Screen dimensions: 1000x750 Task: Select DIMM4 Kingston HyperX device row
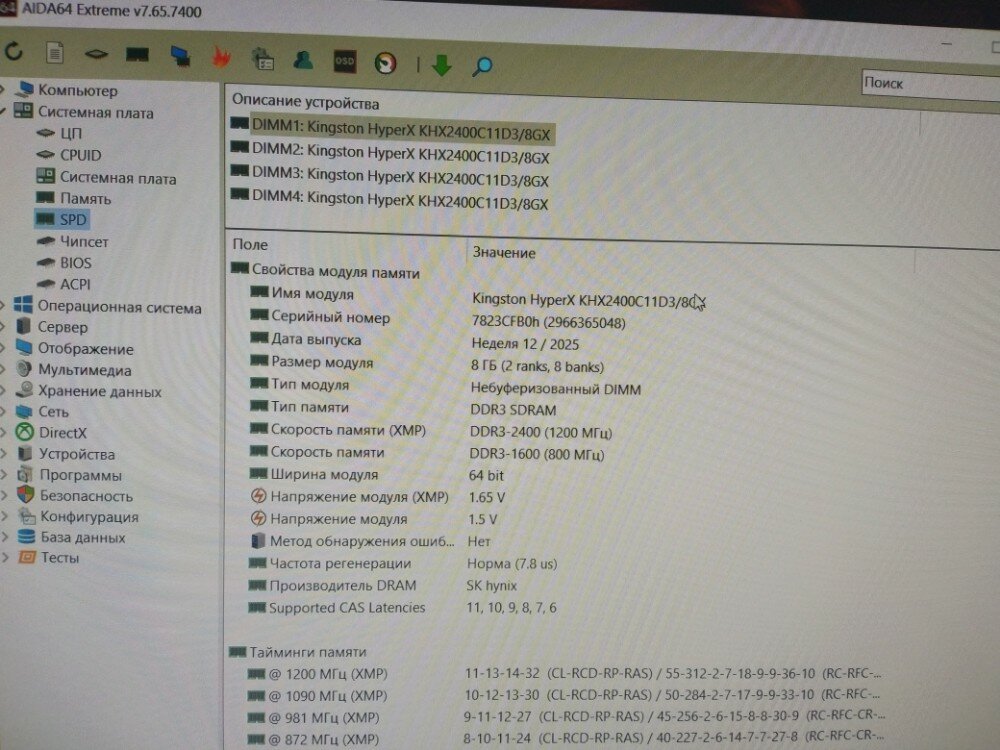pos(390,200)
